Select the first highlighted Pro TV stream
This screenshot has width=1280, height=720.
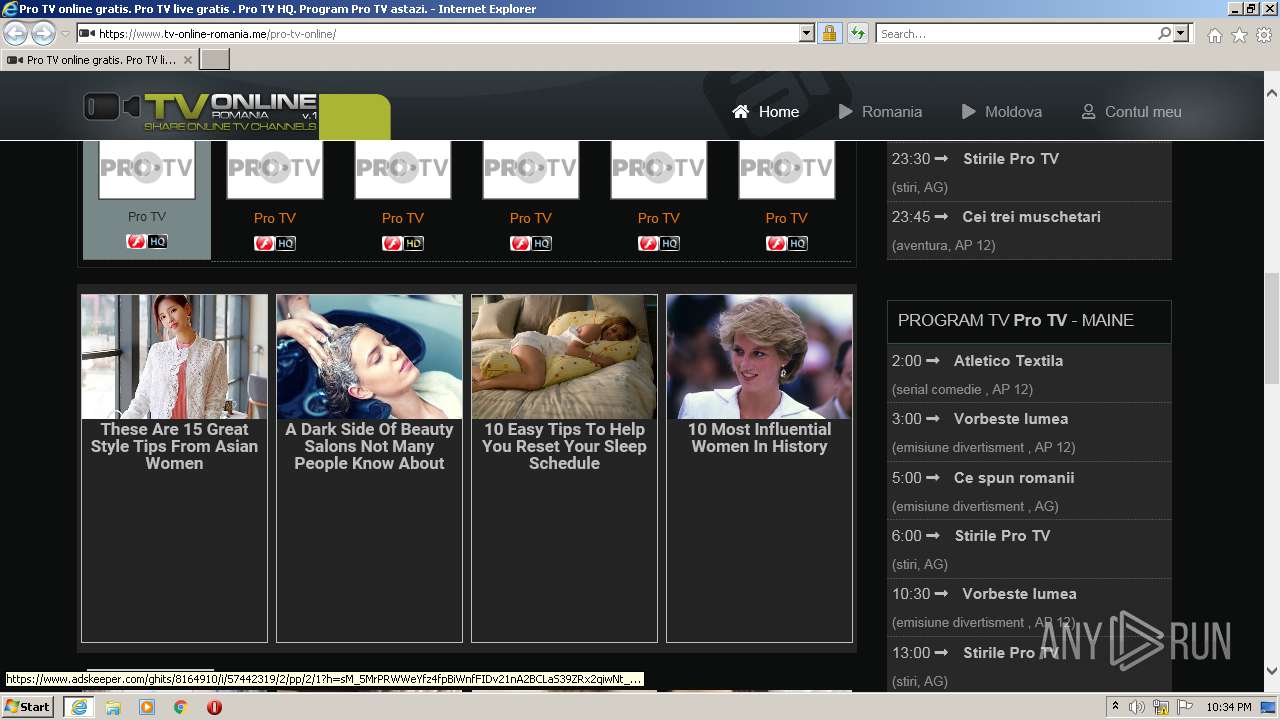pyautogui.click(x=147, y=199)
